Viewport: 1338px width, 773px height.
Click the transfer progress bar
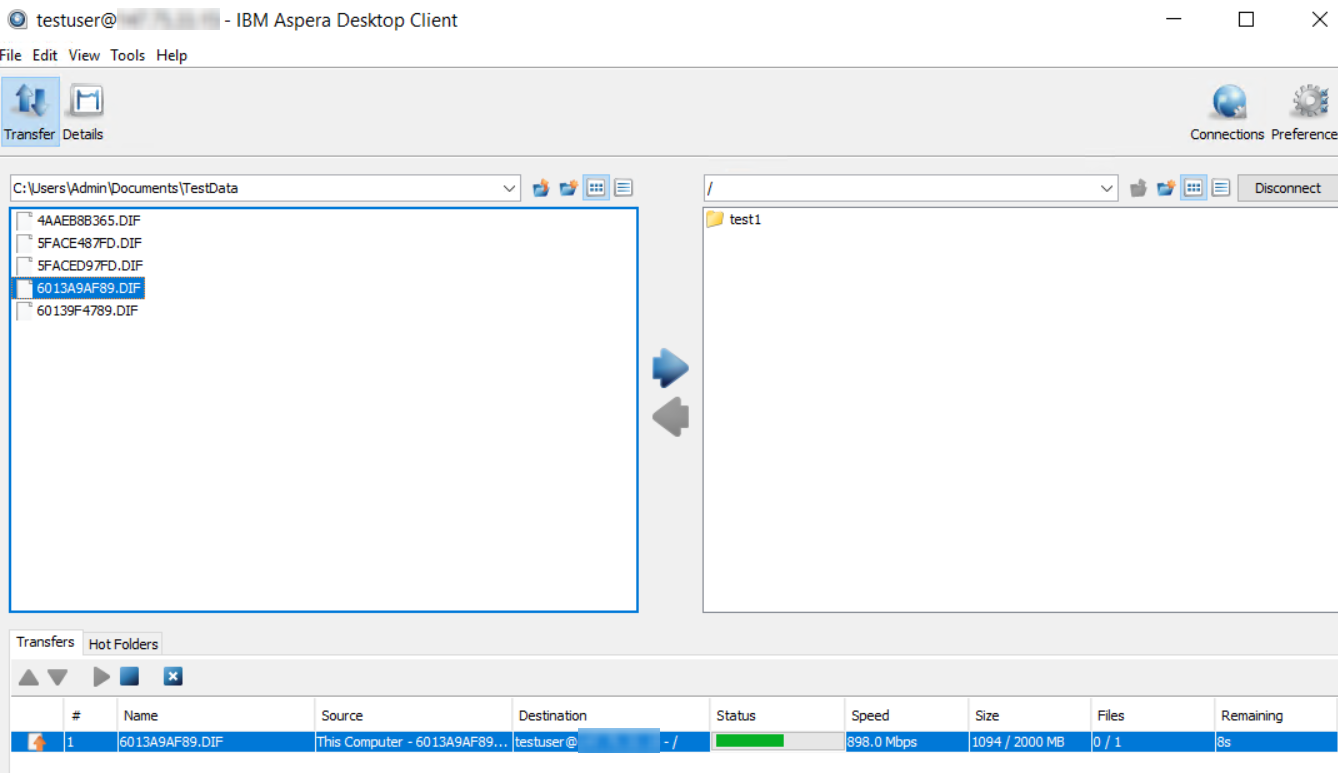point(779,742)
